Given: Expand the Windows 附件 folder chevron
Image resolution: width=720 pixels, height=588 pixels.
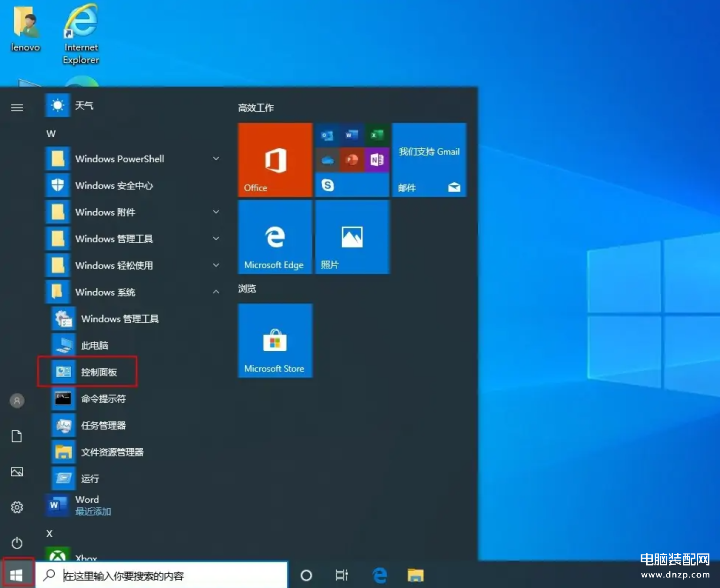Looking at the screenshot, I should pyautogui.click(x=216, y=212).
